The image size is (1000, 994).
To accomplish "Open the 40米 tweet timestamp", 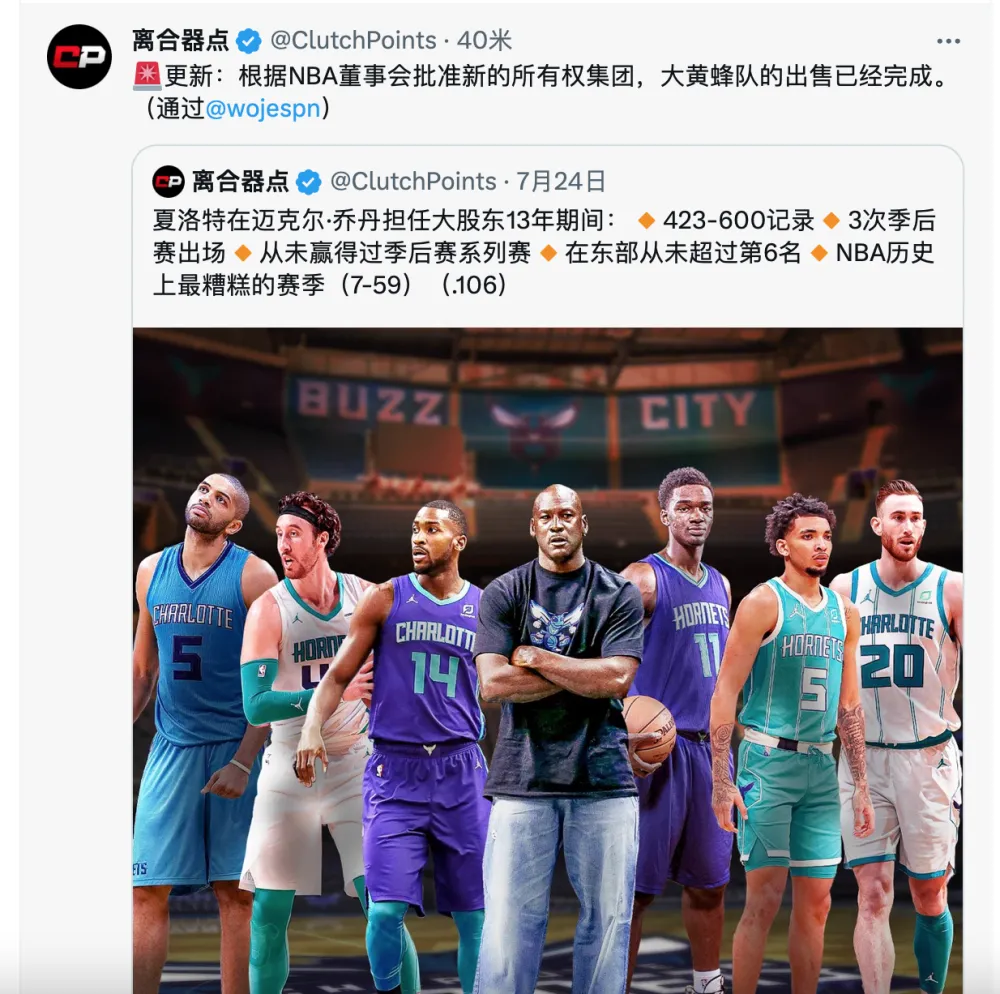I will [484, 41].
